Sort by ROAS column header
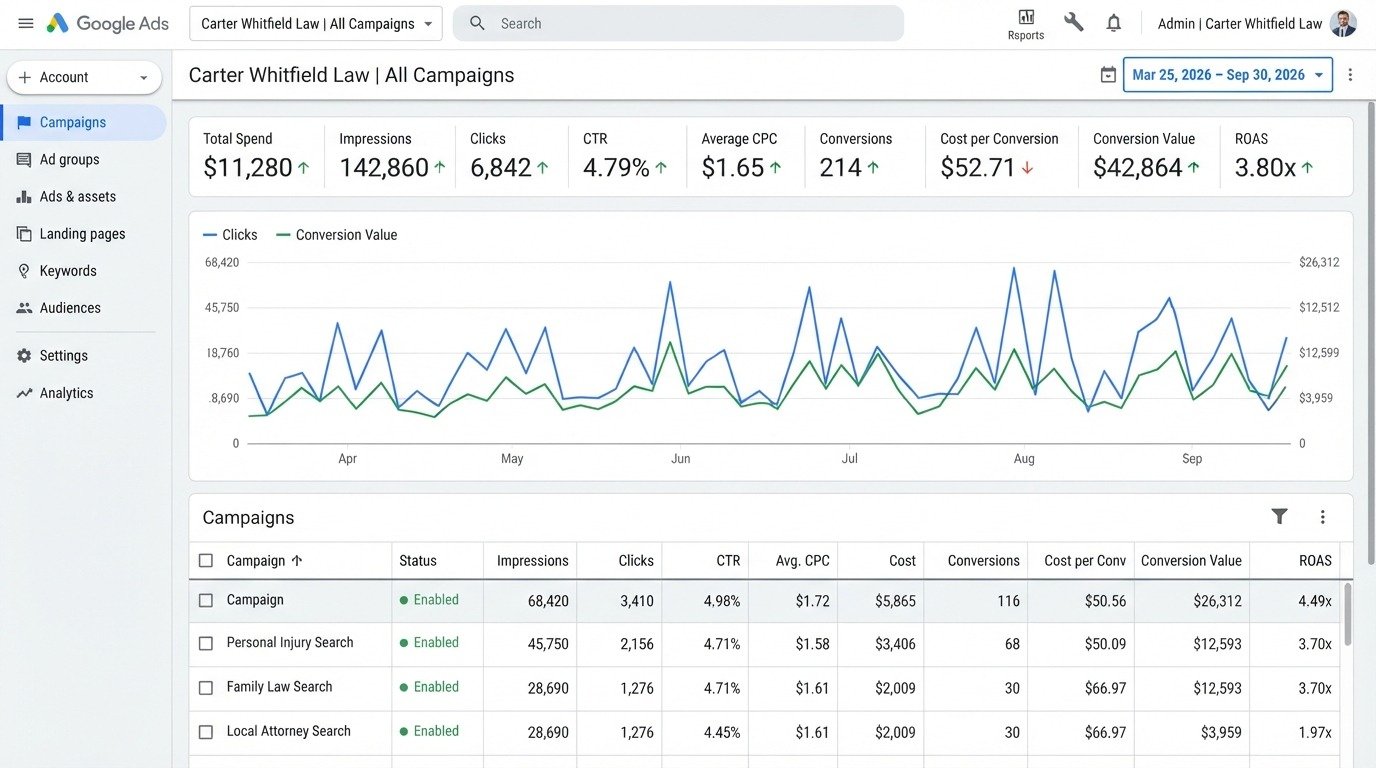Image resolution: width=1376 pixels, height=768 pixels. point(1315,560)
